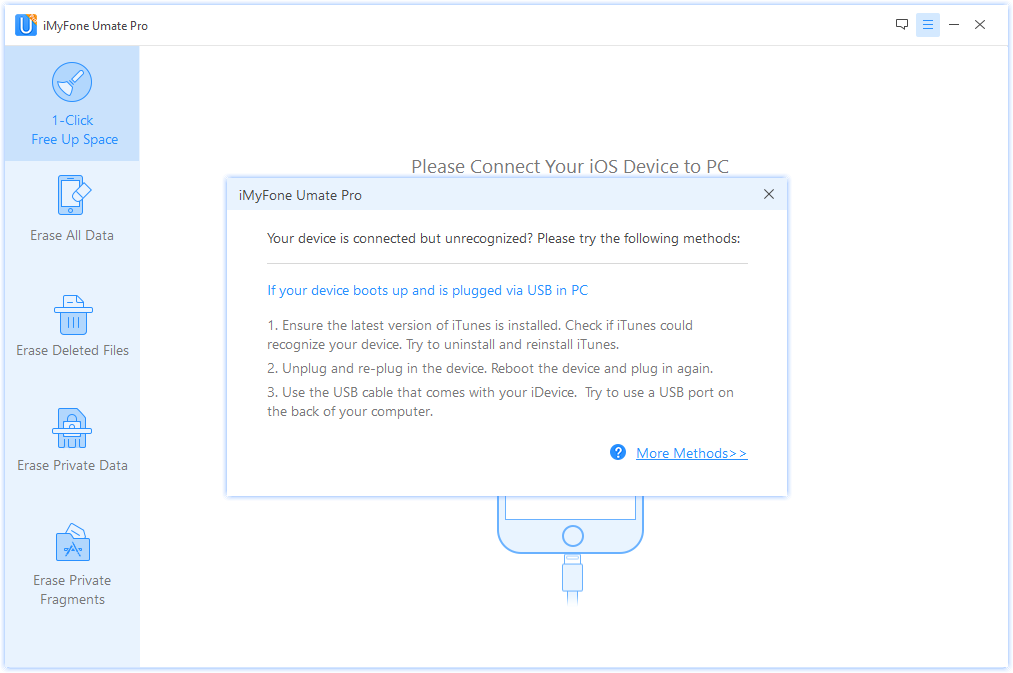Viewport: 1013px width, 673px height.
Task: Click 'Your device is connected but unrecognized?' text
Action: pos(400,238)
